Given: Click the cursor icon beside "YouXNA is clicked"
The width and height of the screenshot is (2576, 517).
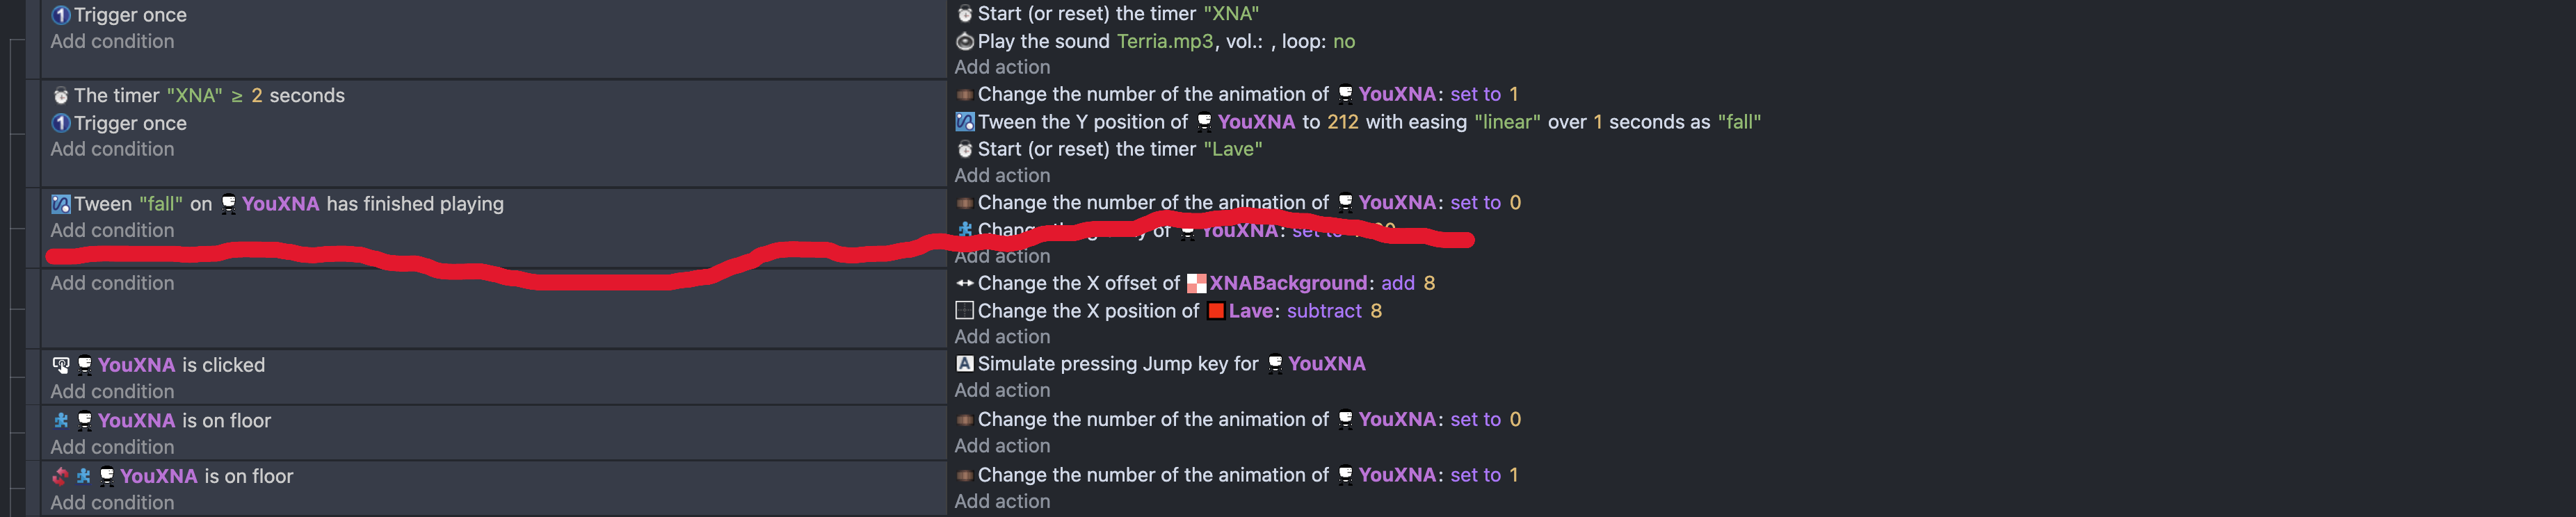Looking at the screenshot, I should pyautogui.click(x=61, y=365).
